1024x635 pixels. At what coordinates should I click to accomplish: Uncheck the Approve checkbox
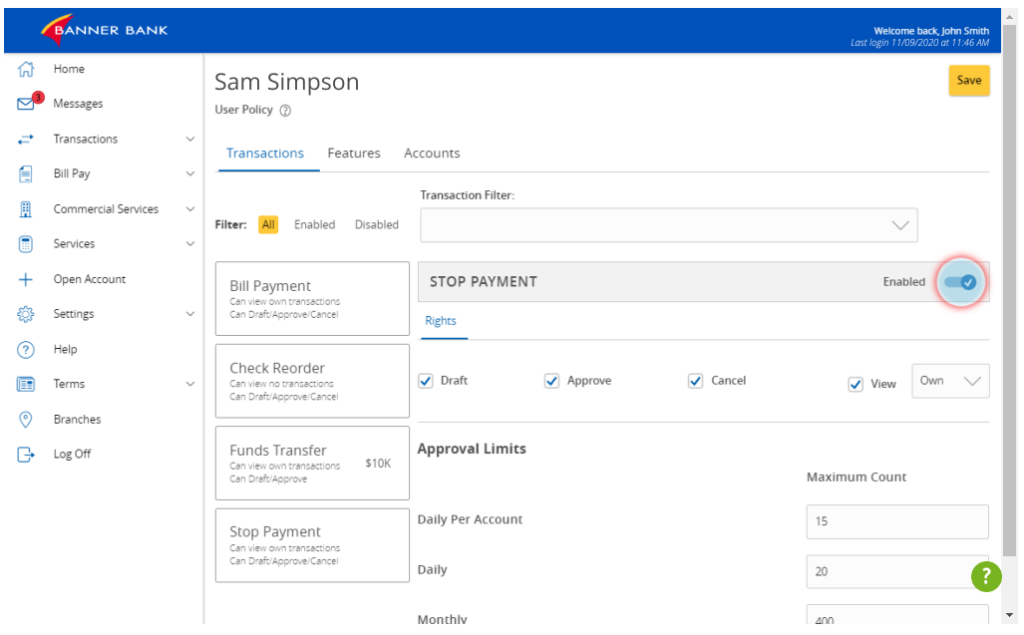tap(552, 380)
